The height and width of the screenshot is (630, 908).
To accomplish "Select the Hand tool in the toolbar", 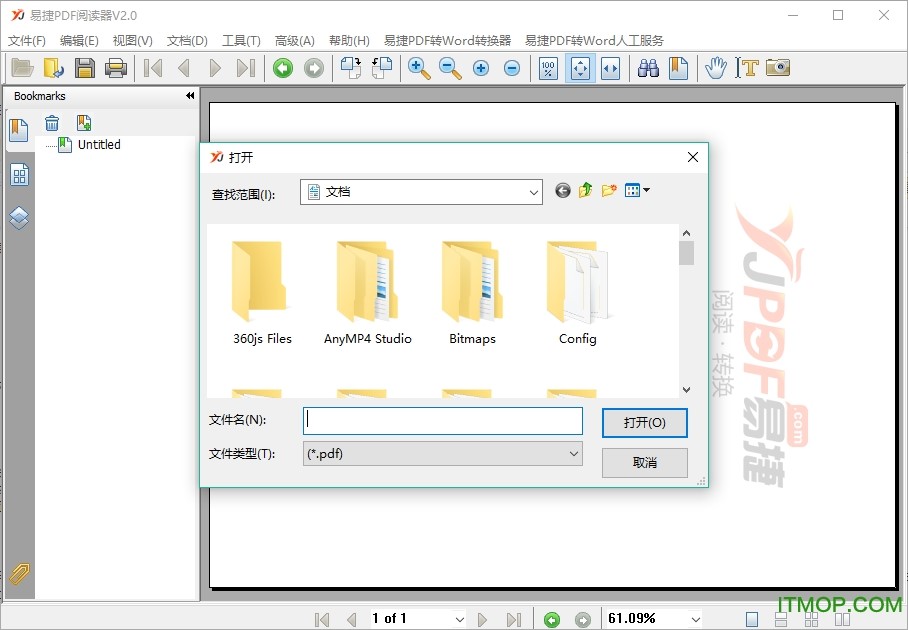I will 716,68.
